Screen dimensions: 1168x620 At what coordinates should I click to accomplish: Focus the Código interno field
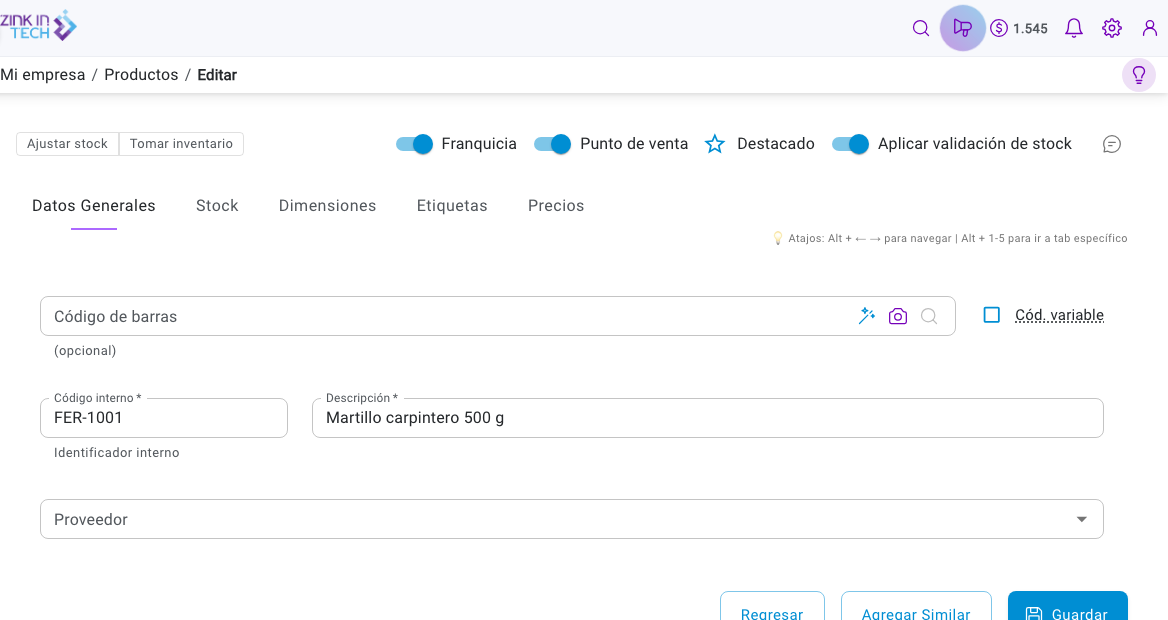click(x=164, y=418)
